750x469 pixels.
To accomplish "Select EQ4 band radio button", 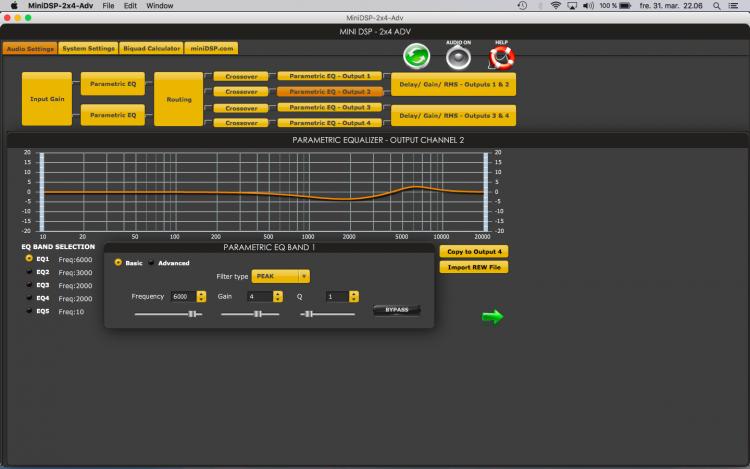I will click(x=29, y=297).
